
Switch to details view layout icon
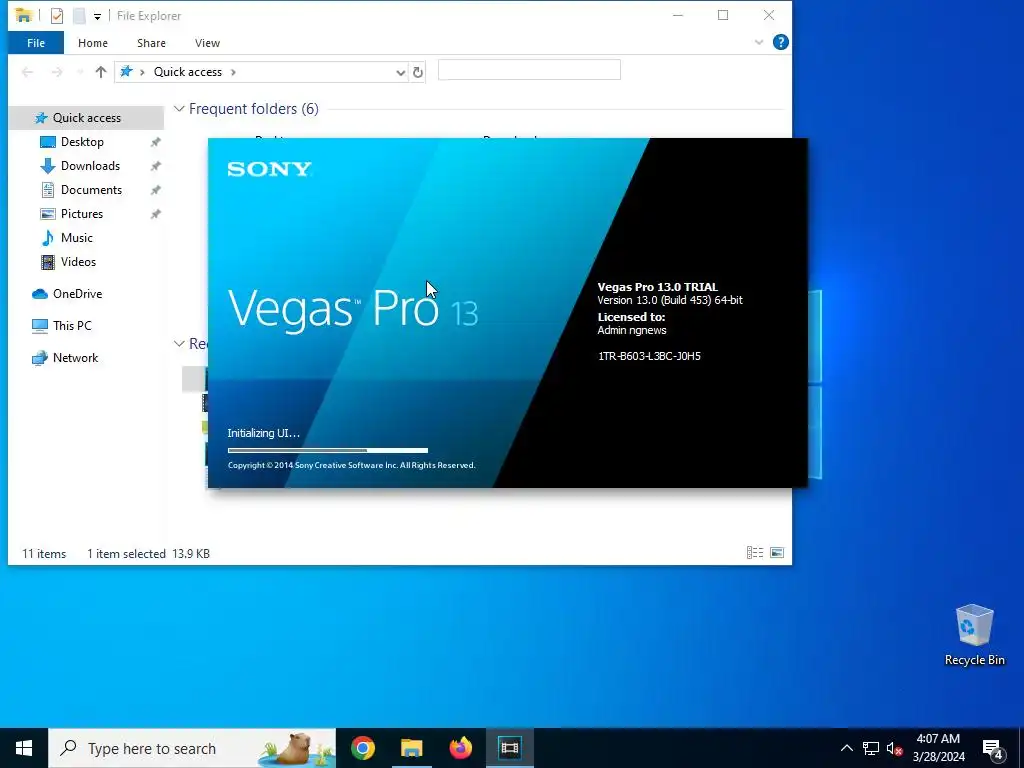click(x=755, y=553)
